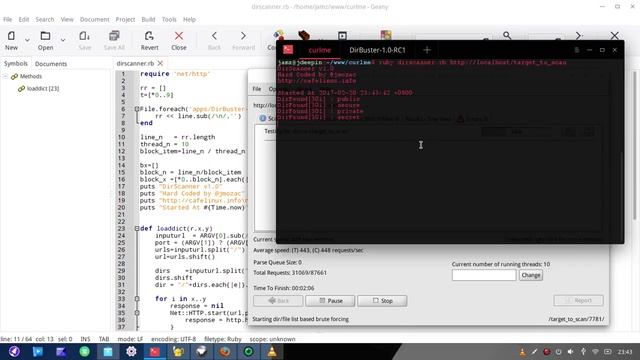This screenshot has height=360, width=640.
Task: Collapse the File.foreach fold marker at line 6
Action: 137,109
